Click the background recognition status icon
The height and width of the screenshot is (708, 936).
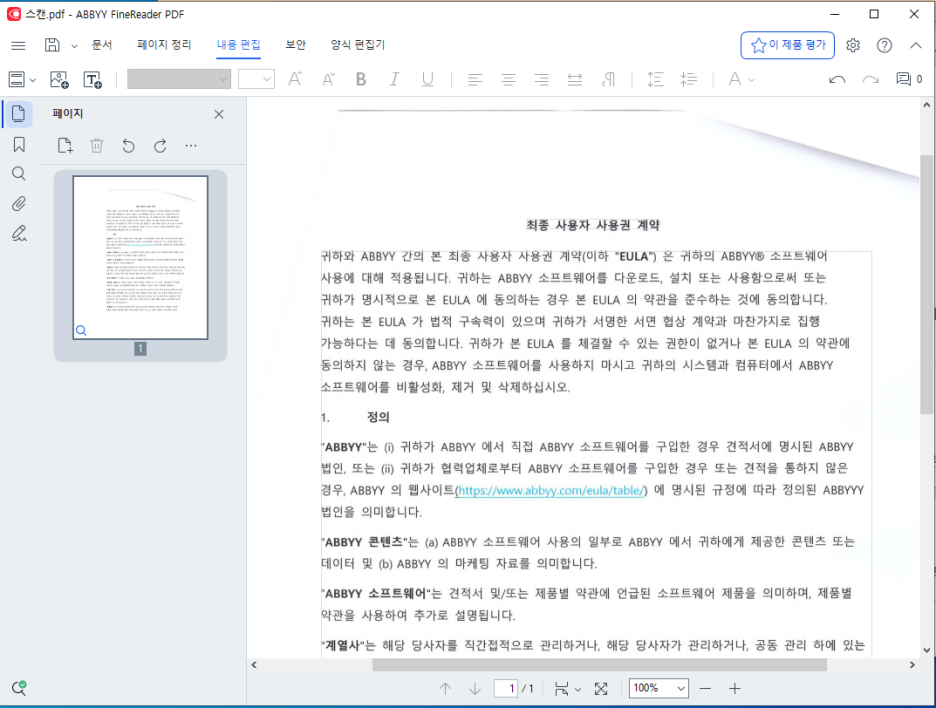pos(19,688)
